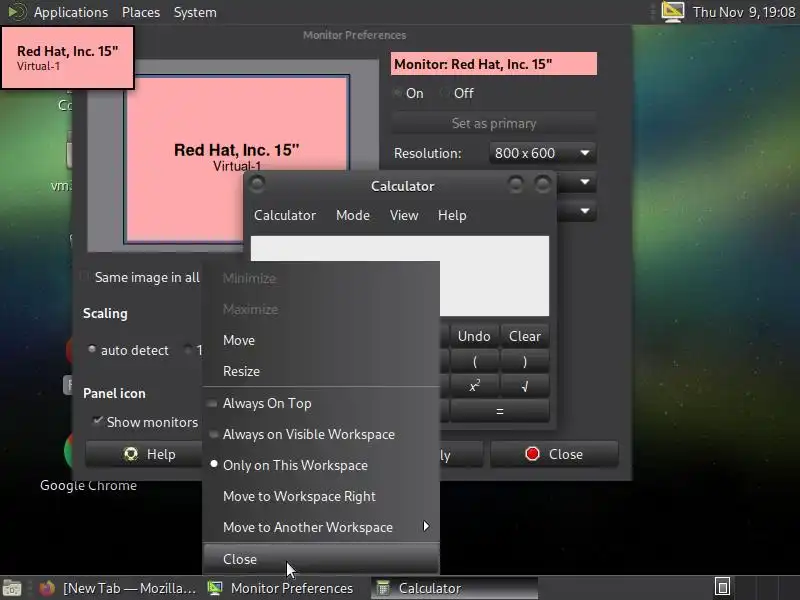Enable Always on Visible Workspace

(x=321, y=435)
